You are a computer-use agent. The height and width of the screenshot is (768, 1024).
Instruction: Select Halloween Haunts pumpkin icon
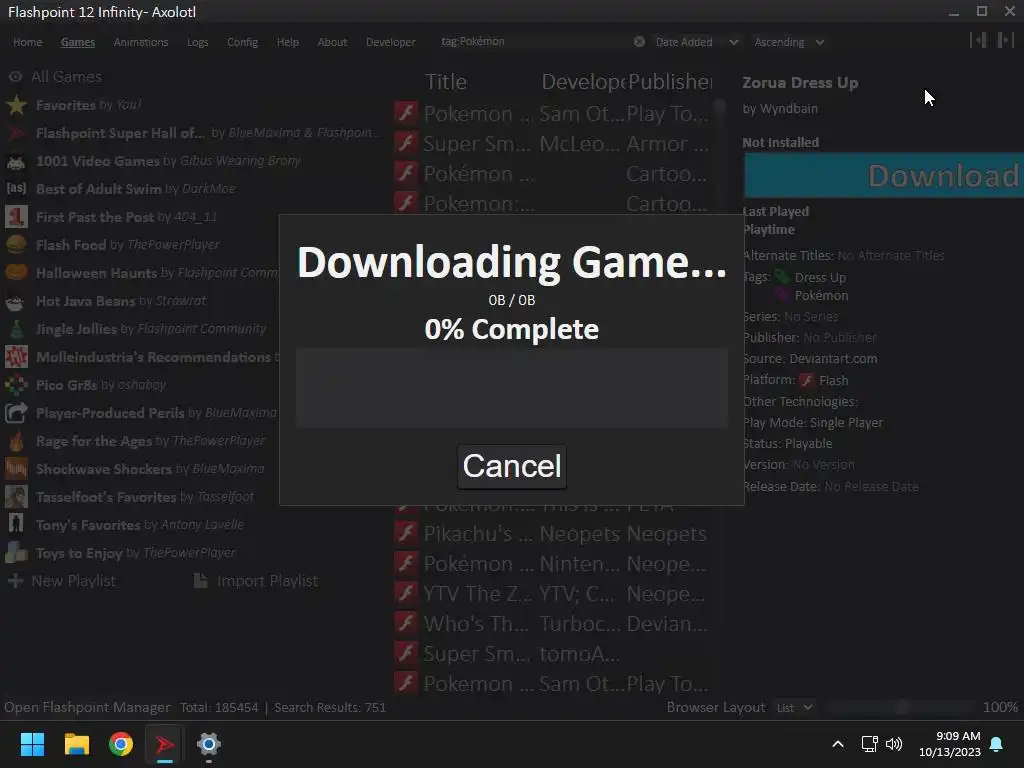[16, 273]
